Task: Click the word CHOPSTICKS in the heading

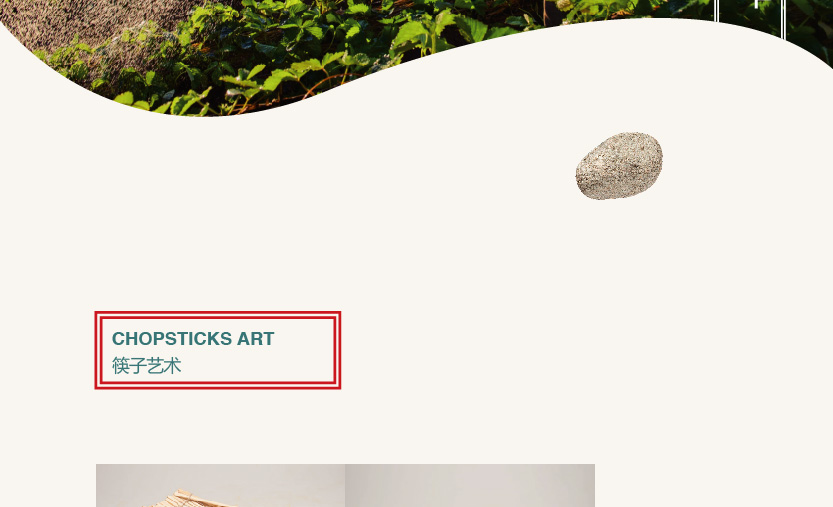Action: pyautogui.click(x=172, y=339)
